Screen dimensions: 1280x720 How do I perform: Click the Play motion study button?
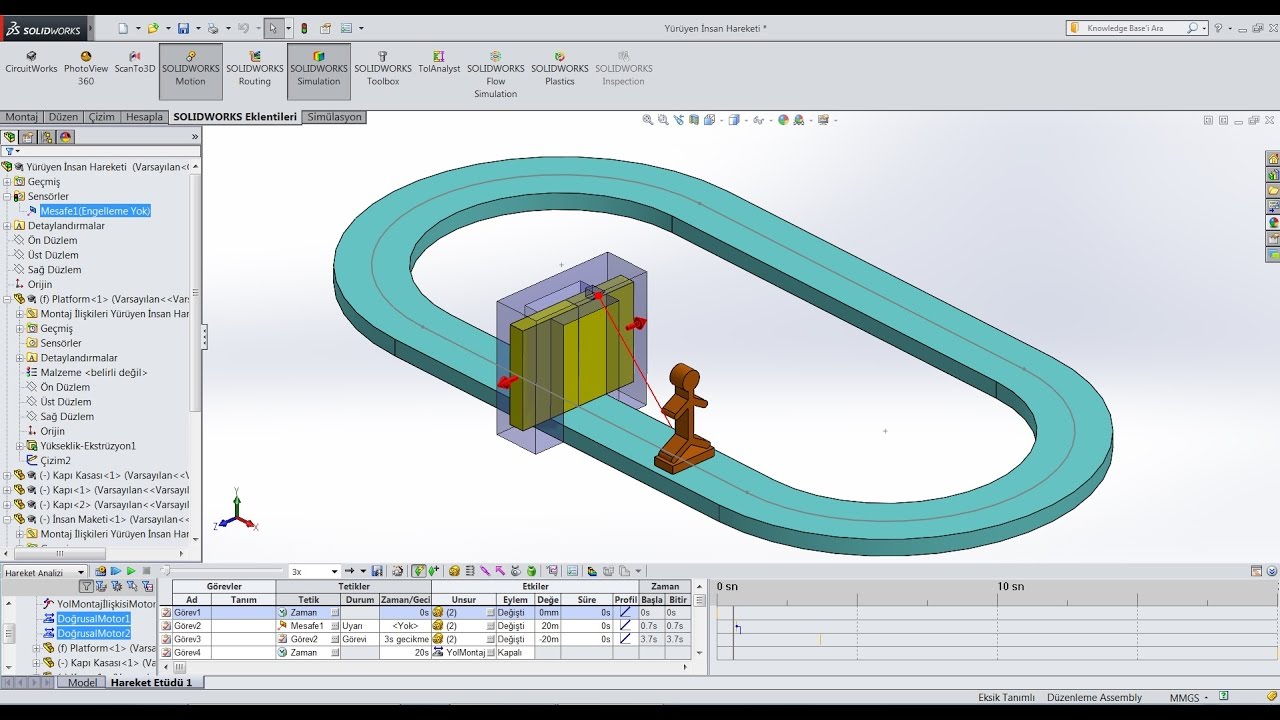click(x=131, y=571)
